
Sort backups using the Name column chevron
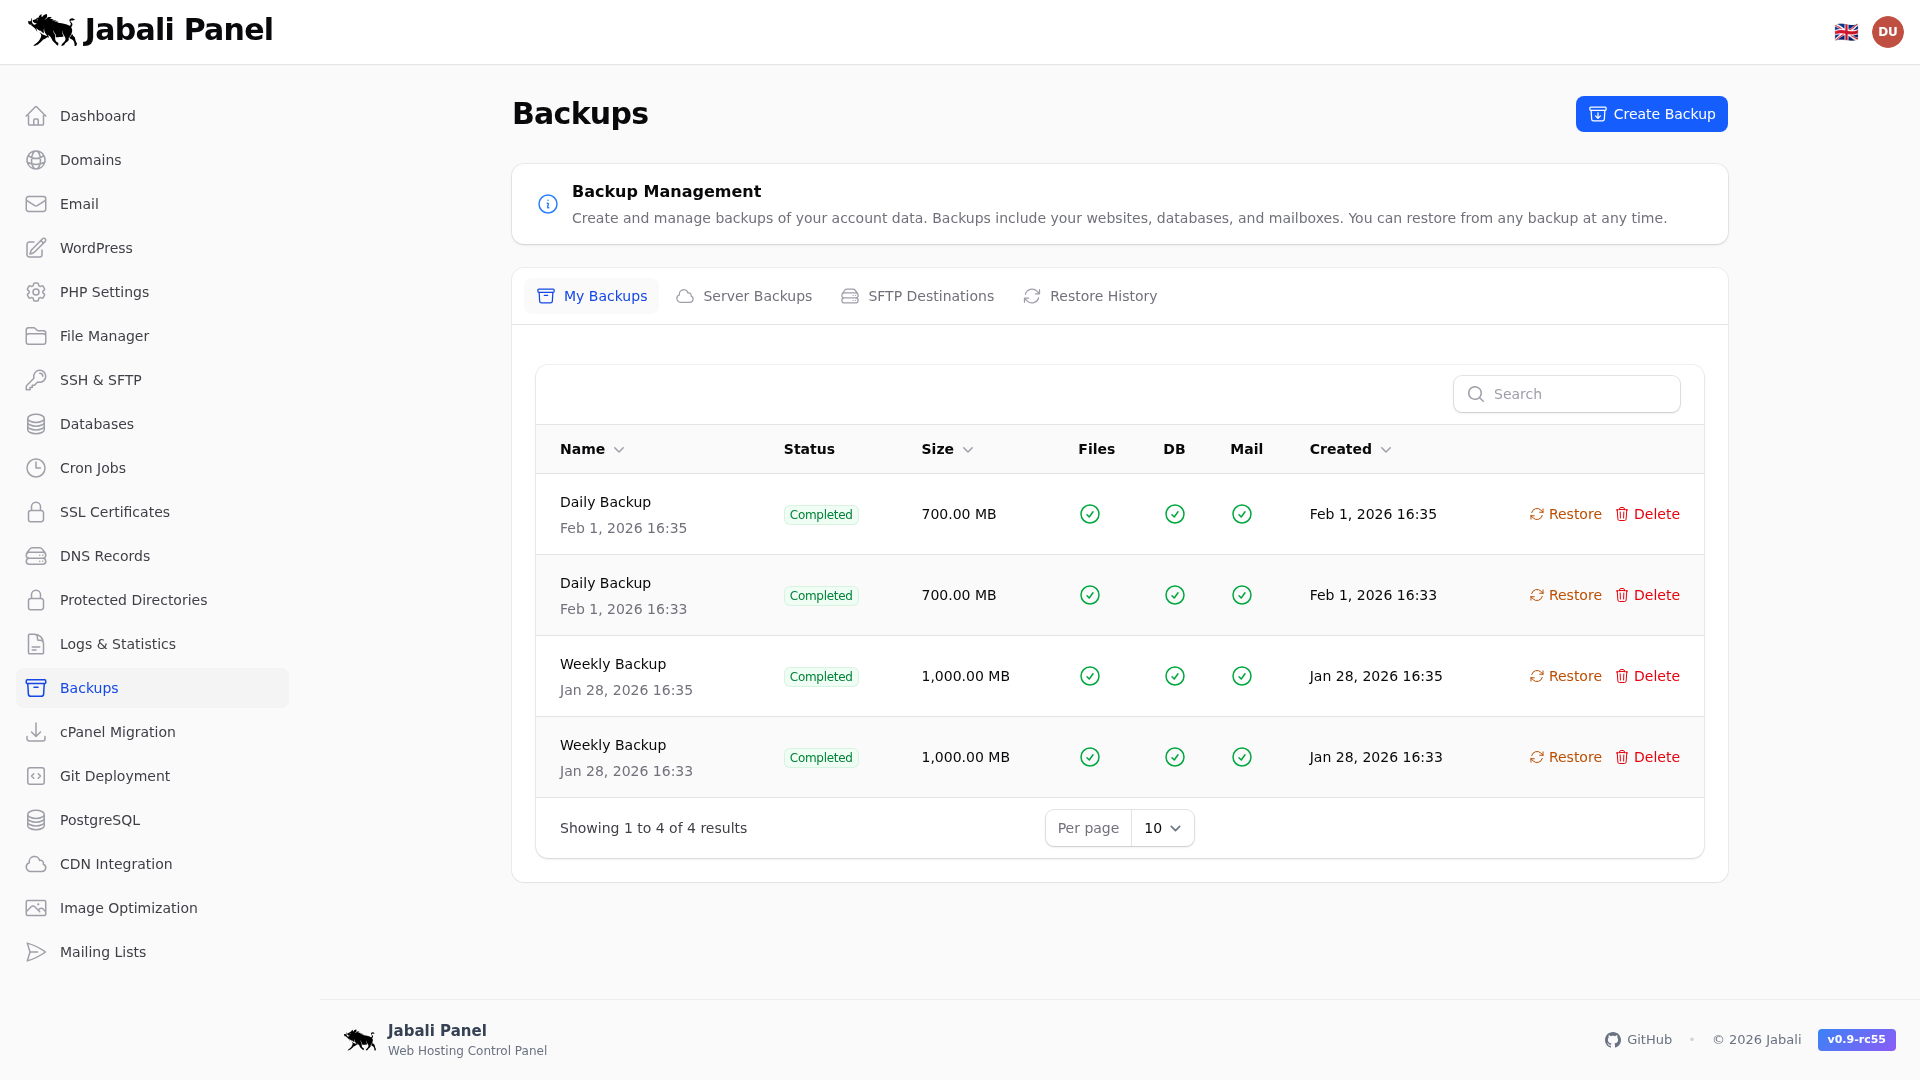click(618, 450)
